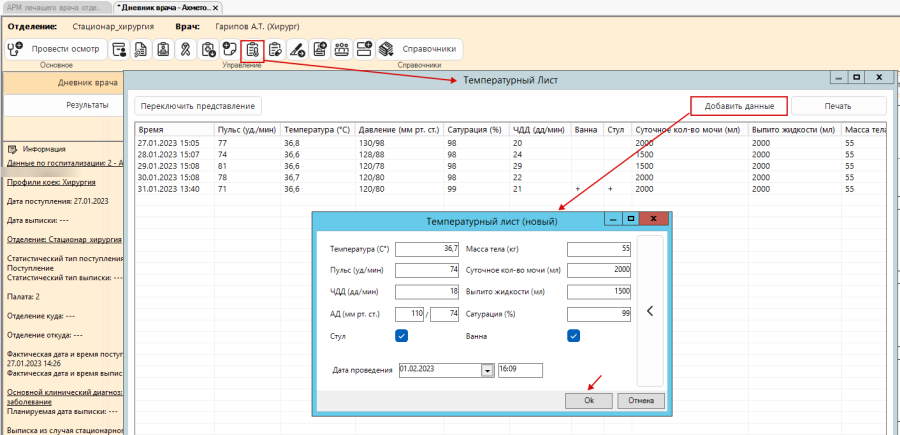The width and height of the screenshot is (900, 435).
Task: Click the clipboard with download arrow icon
Action: click(208, 49)
